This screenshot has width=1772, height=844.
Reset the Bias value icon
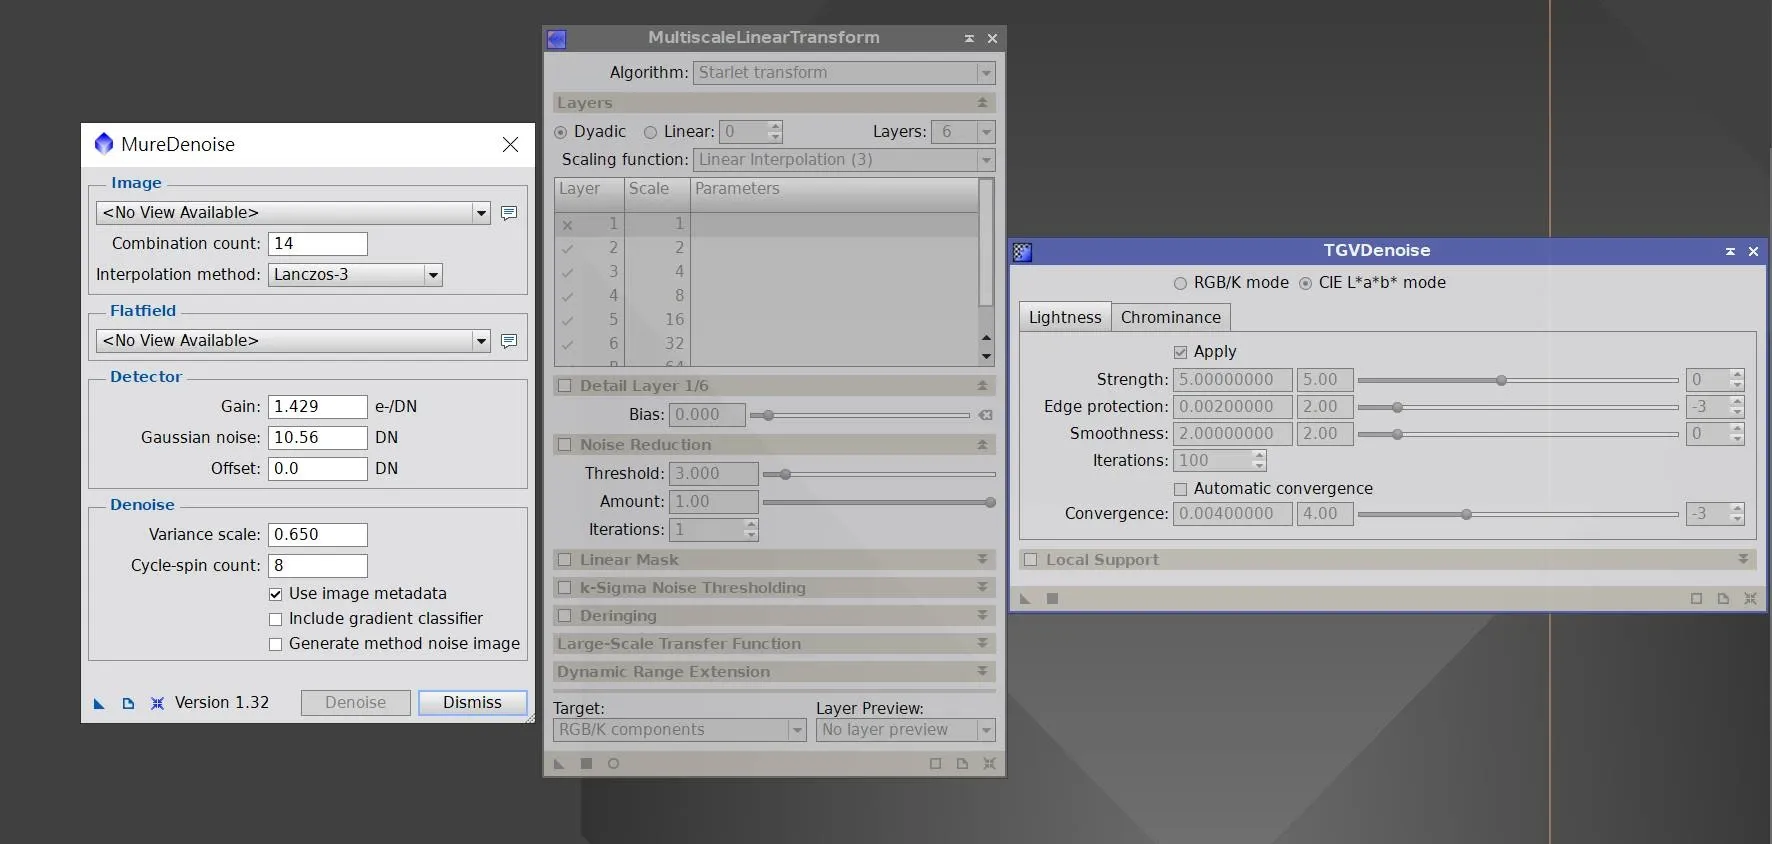coord(986,415)
